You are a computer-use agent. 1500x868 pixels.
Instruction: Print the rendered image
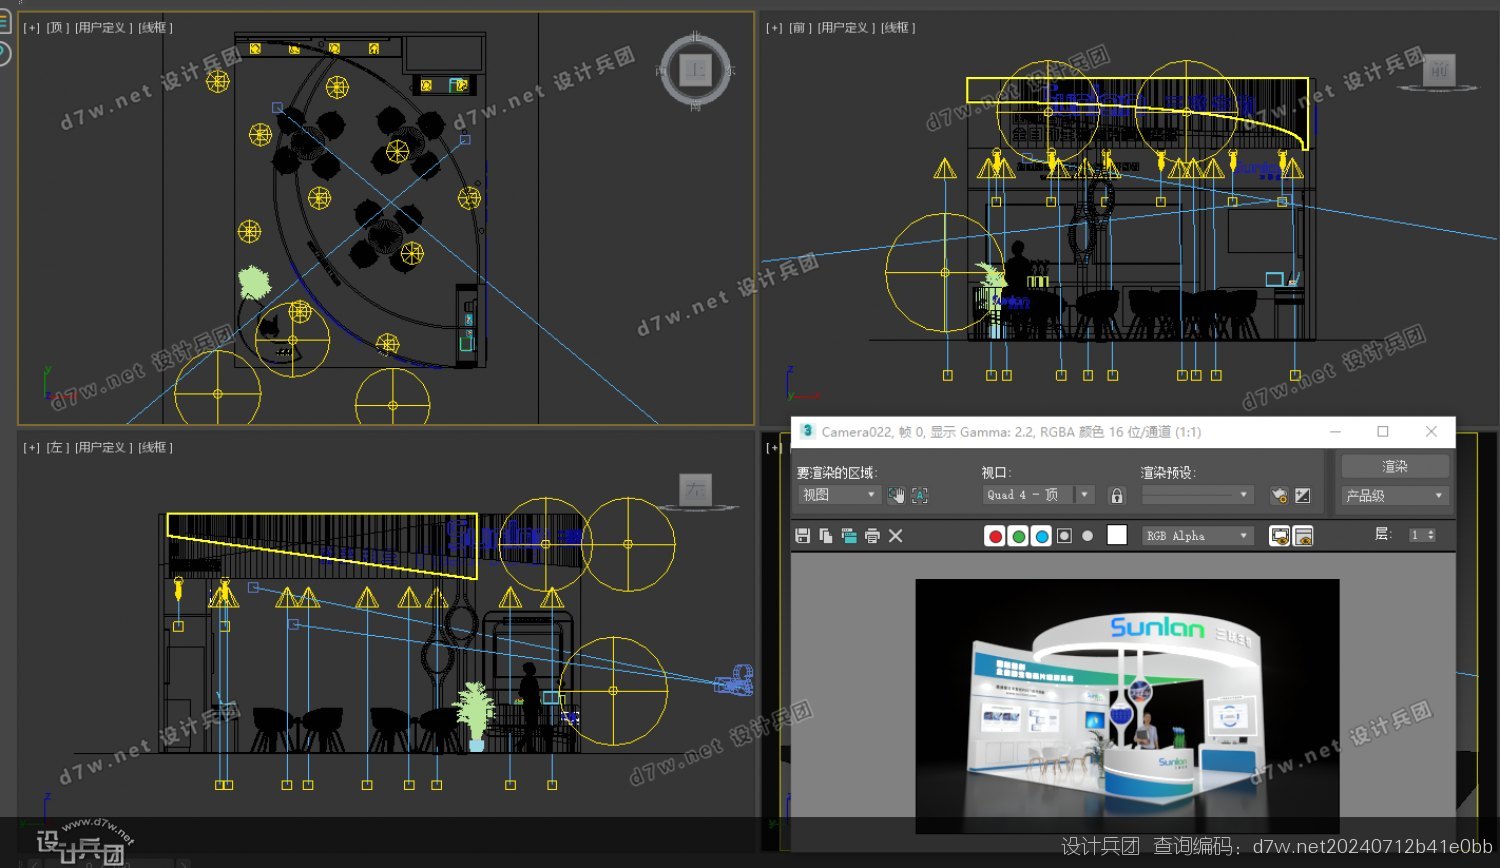click(872, 536)
